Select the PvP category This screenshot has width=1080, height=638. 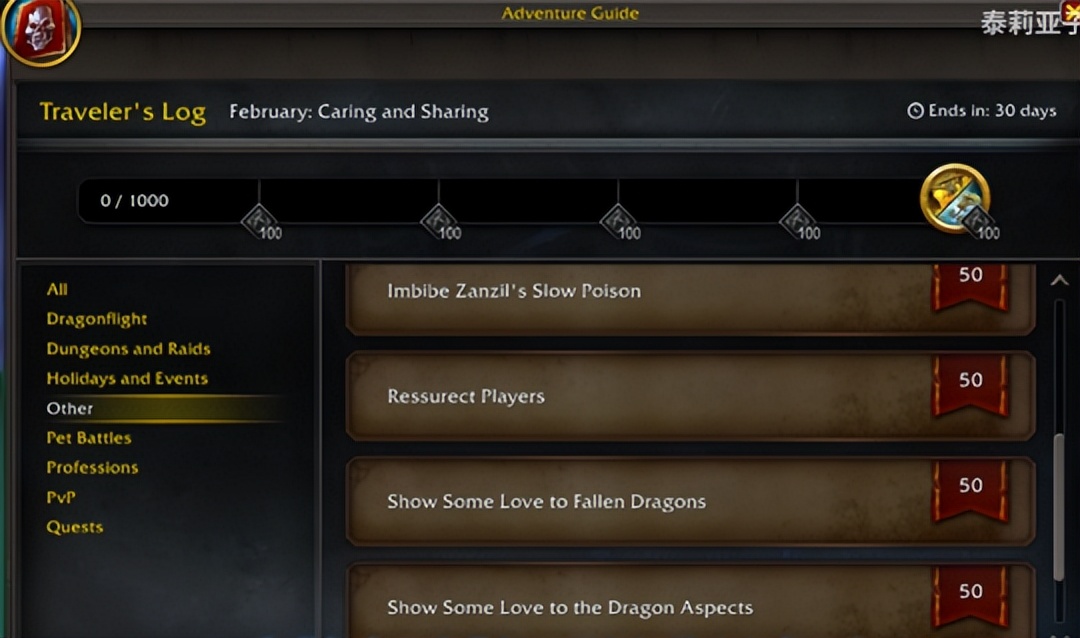pyautogui.click(x=61, y=497)
